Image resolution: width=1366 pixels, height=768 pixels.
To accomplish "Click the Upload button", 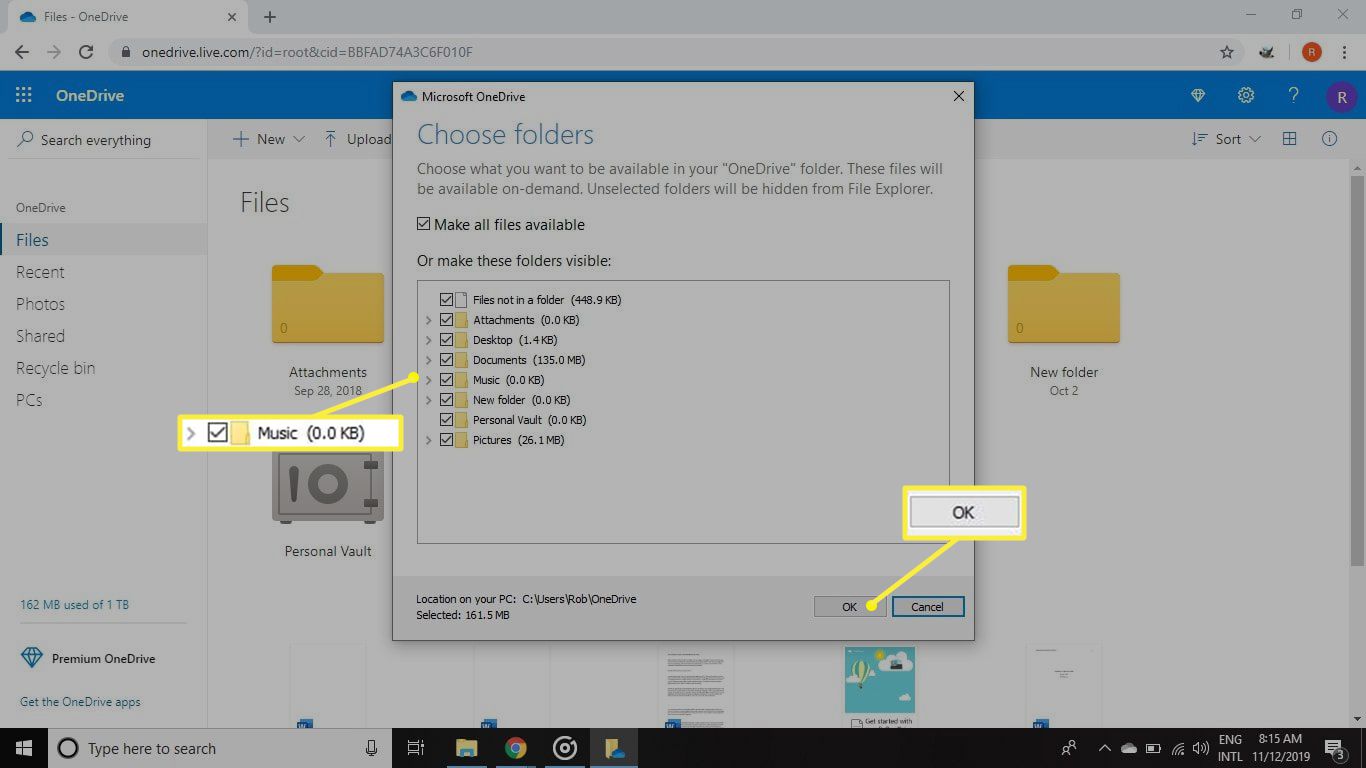I will point(357,139).
